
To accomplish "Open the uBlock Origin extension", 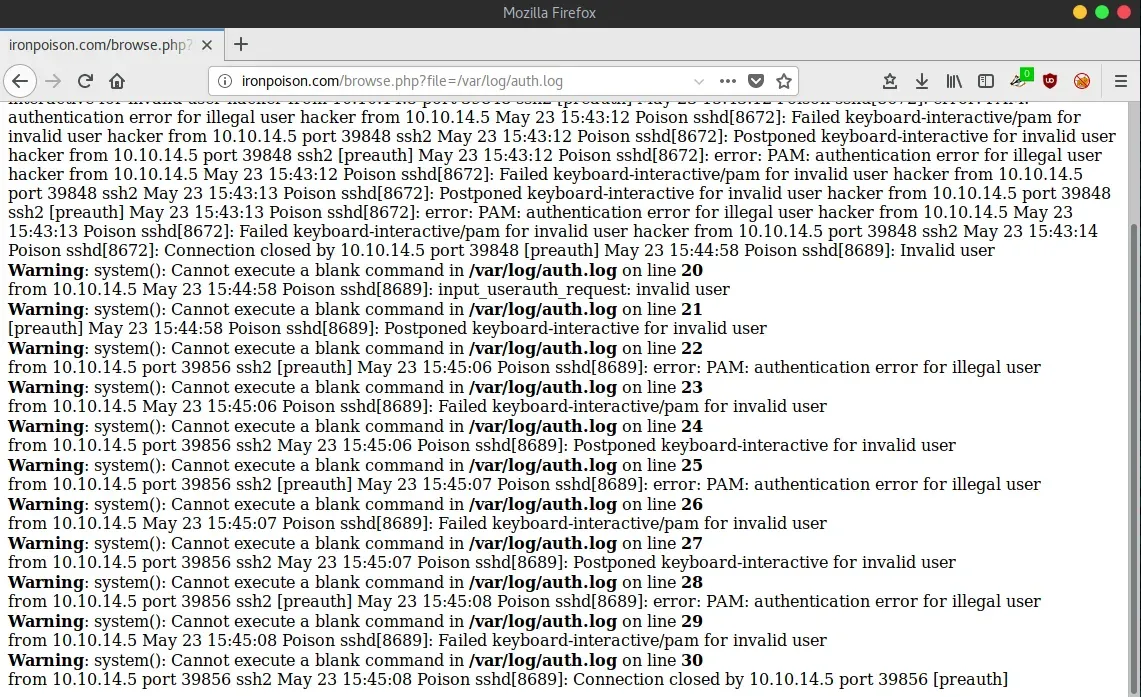I will (x=1050, y=81).
